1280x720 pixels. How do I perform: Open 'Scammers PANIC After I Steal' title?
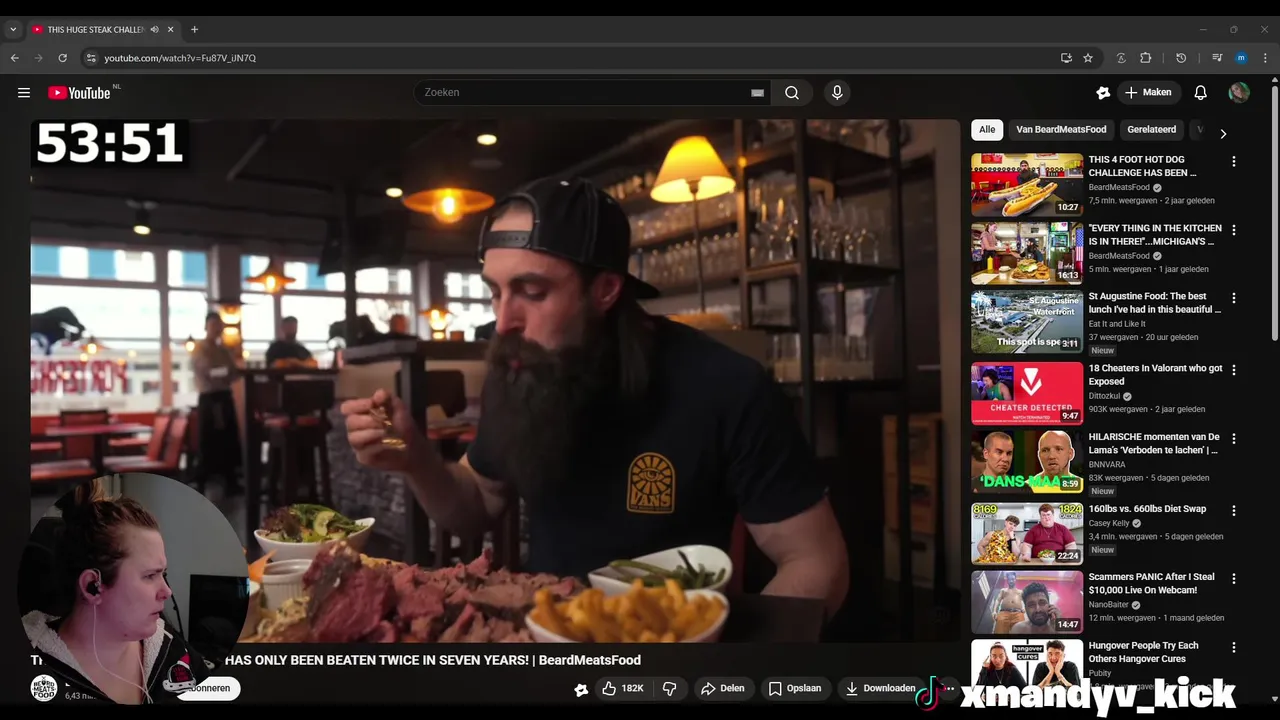point(1151,583)
